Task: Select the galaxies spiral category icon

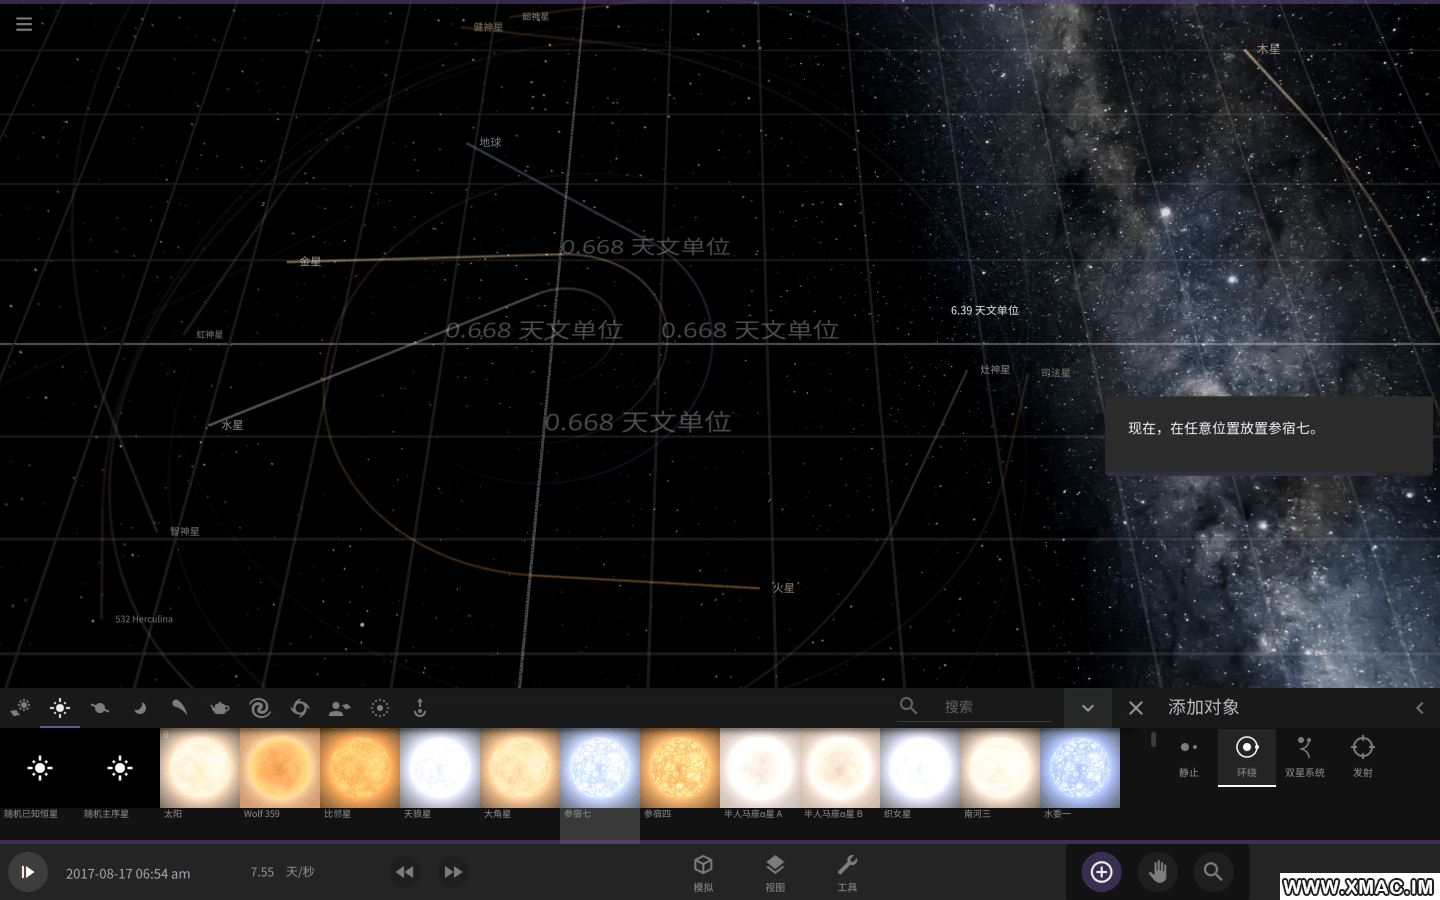Action: click(260, 708)
